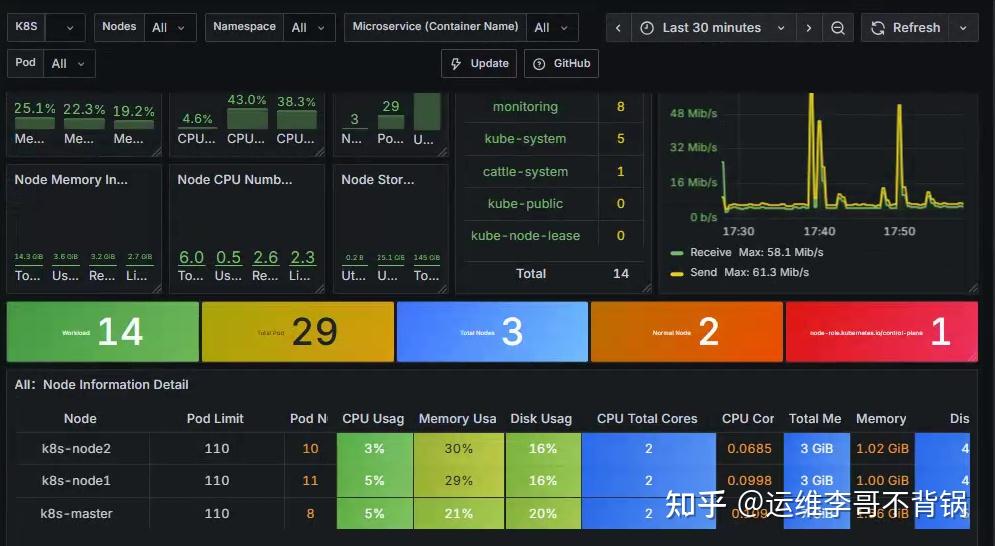
Task: Go to previous time range arrow
Action: tap(619, 28)
